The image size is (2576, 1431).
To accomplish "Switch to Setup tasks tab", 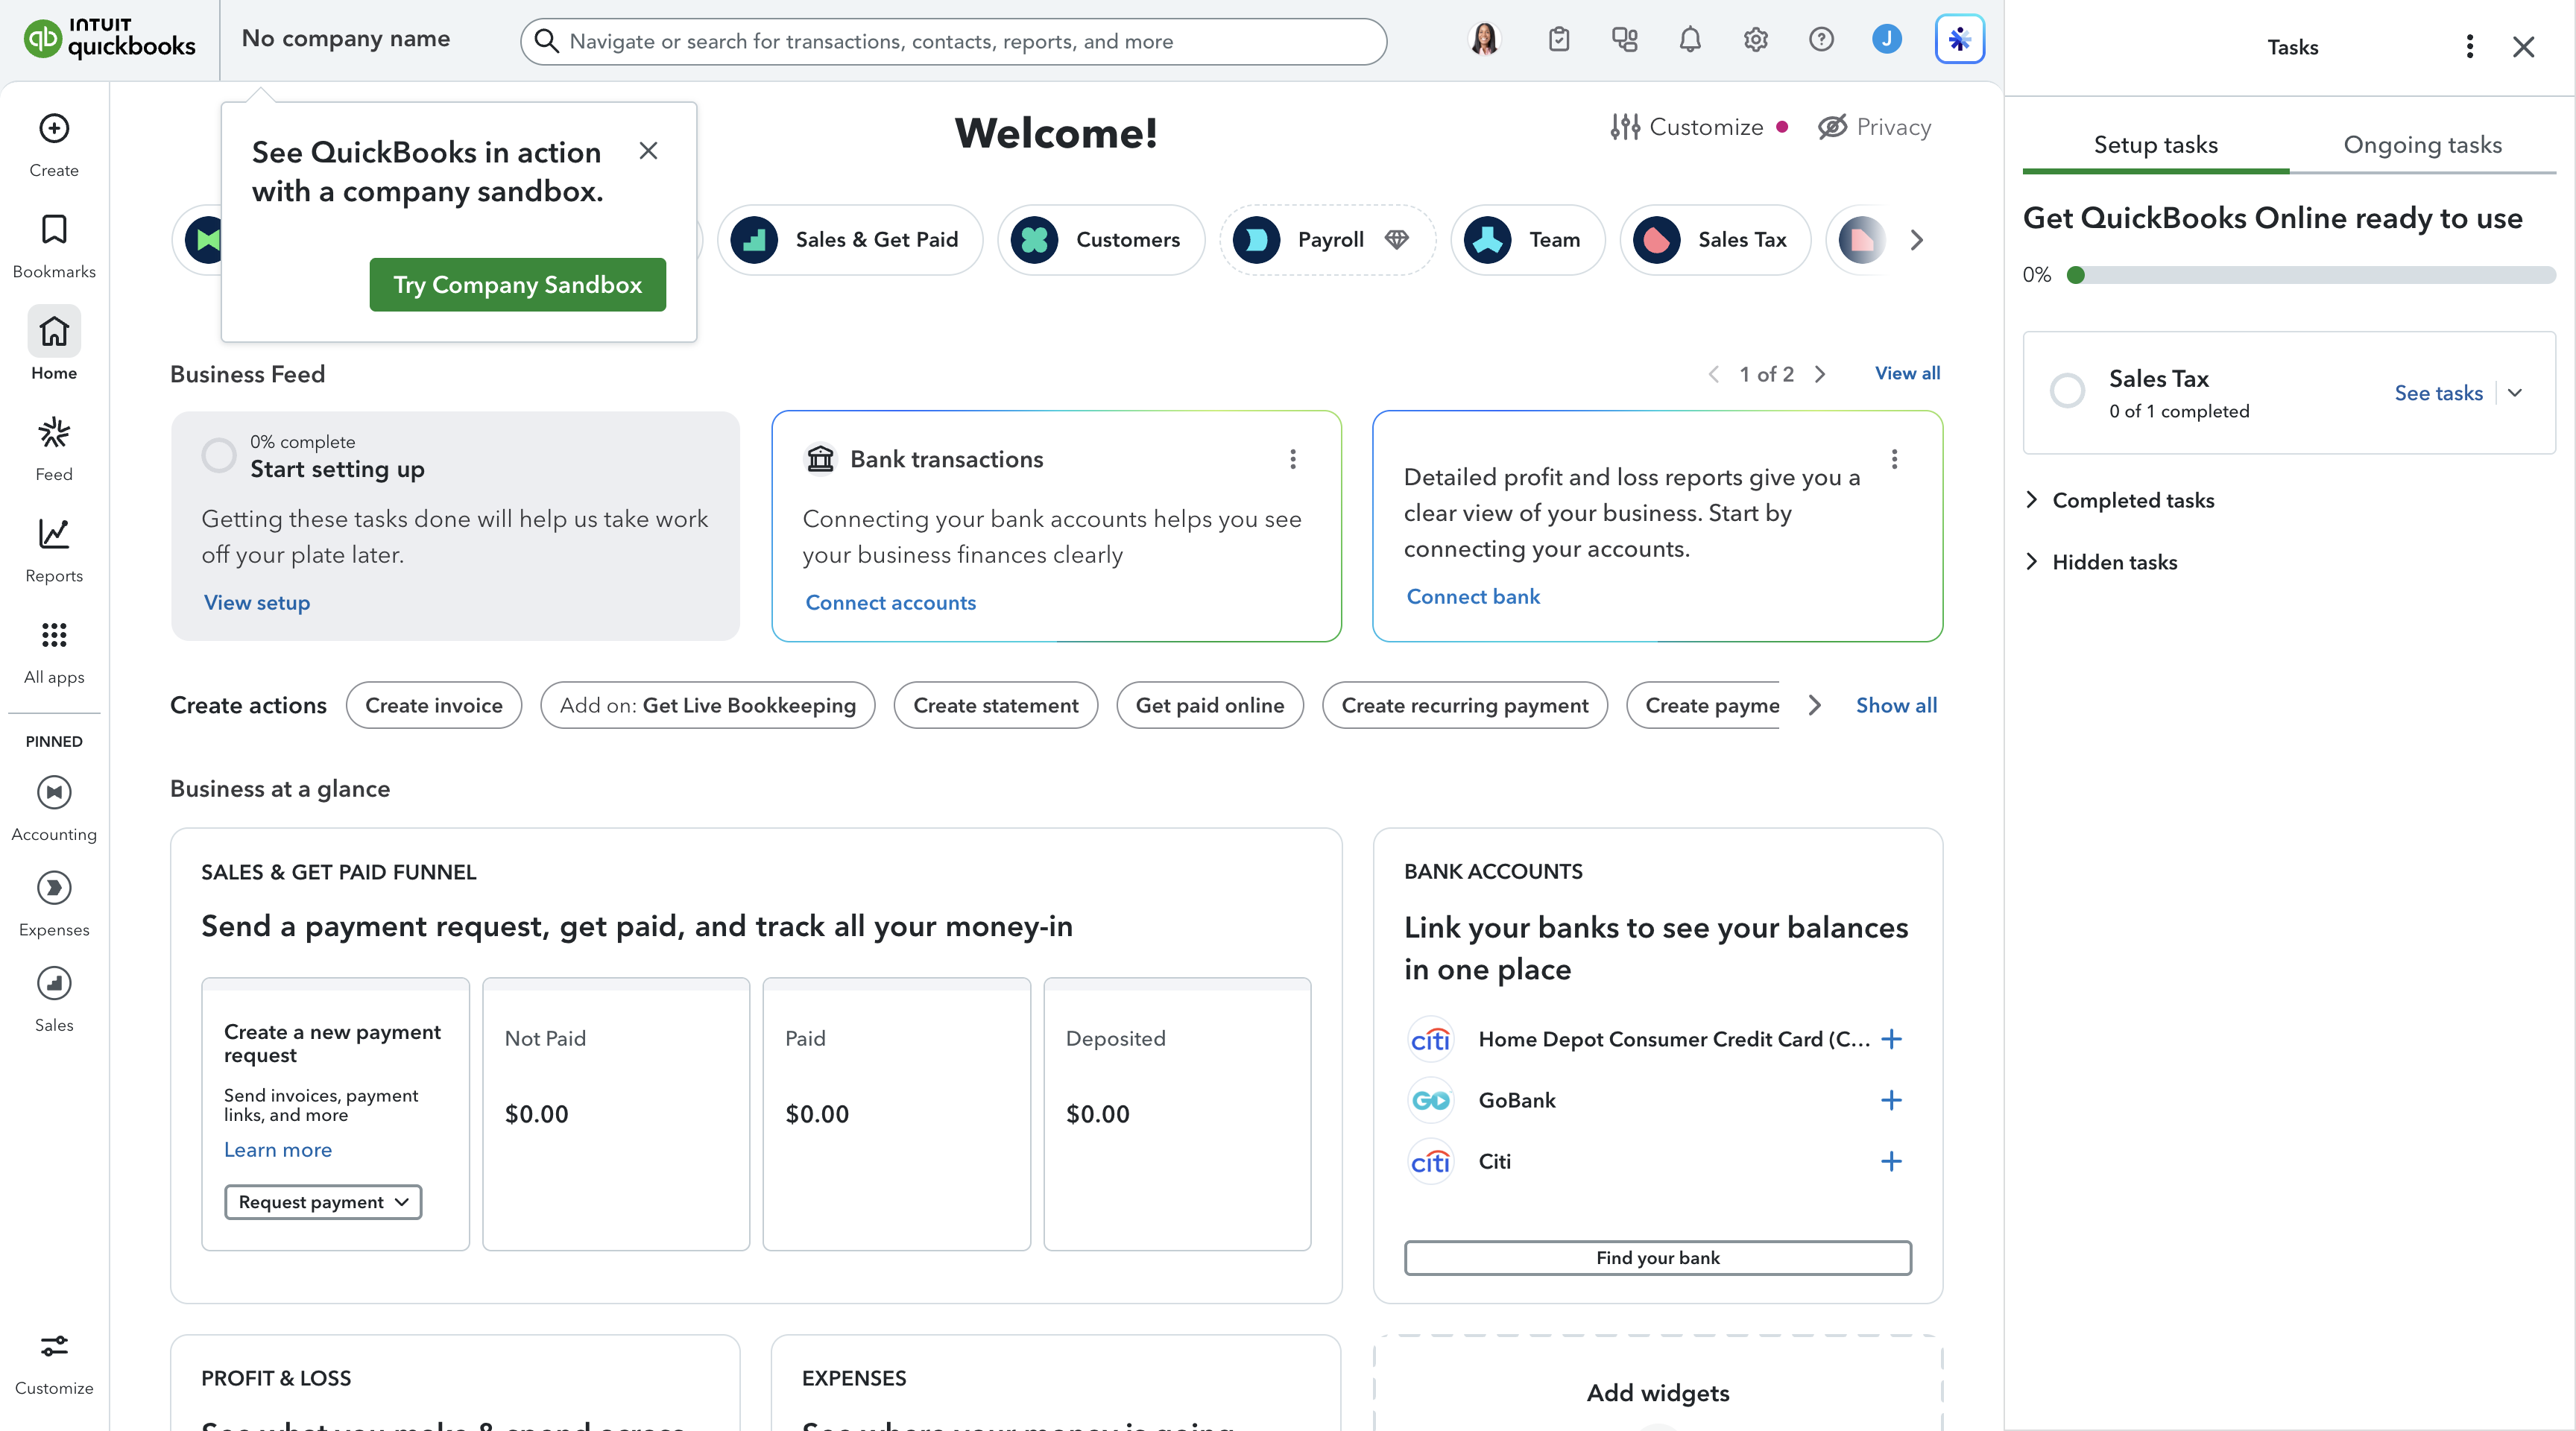I will [2156, 146].
